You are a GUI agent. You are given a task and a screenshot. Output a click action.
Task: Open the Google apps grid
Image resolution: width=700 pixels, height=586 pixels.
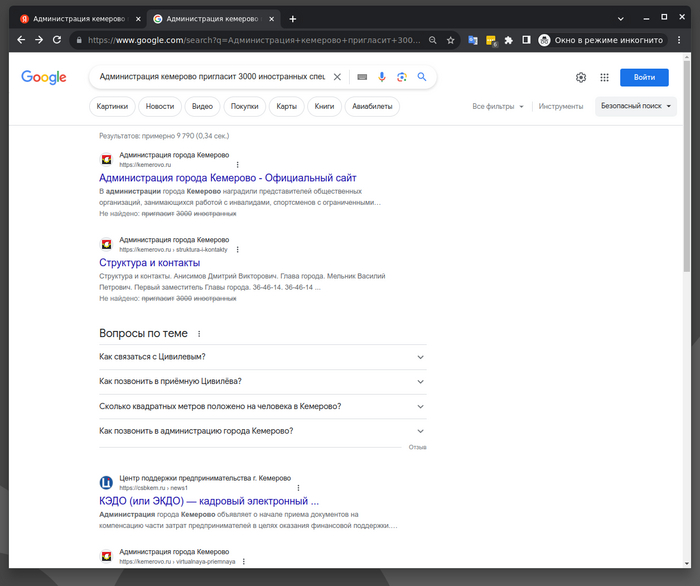pos(604,77)
